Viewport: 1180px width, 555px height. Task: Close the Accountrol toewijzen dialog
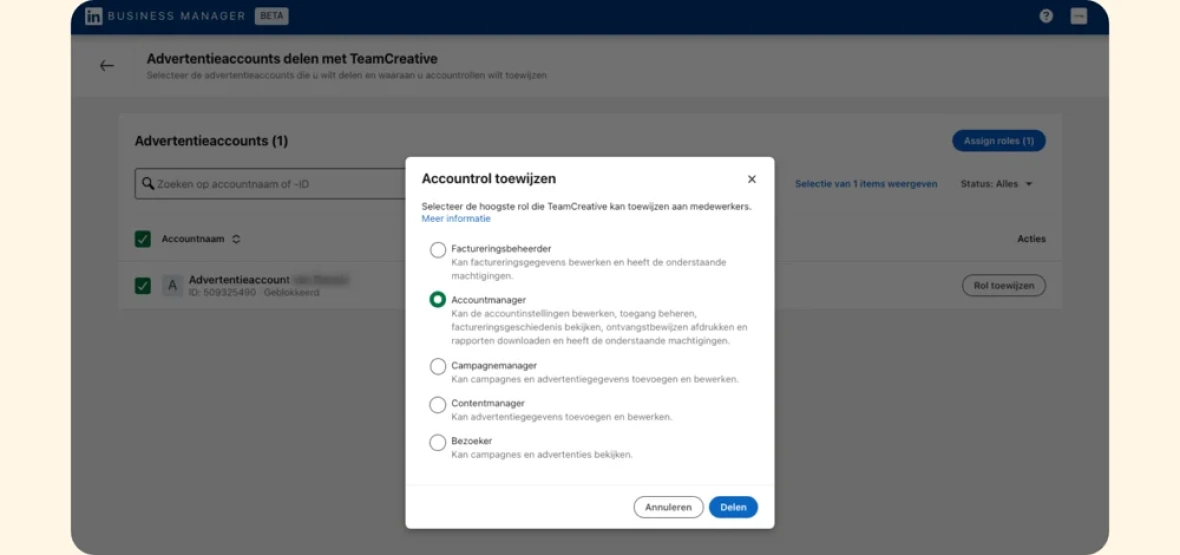(751, 179)
